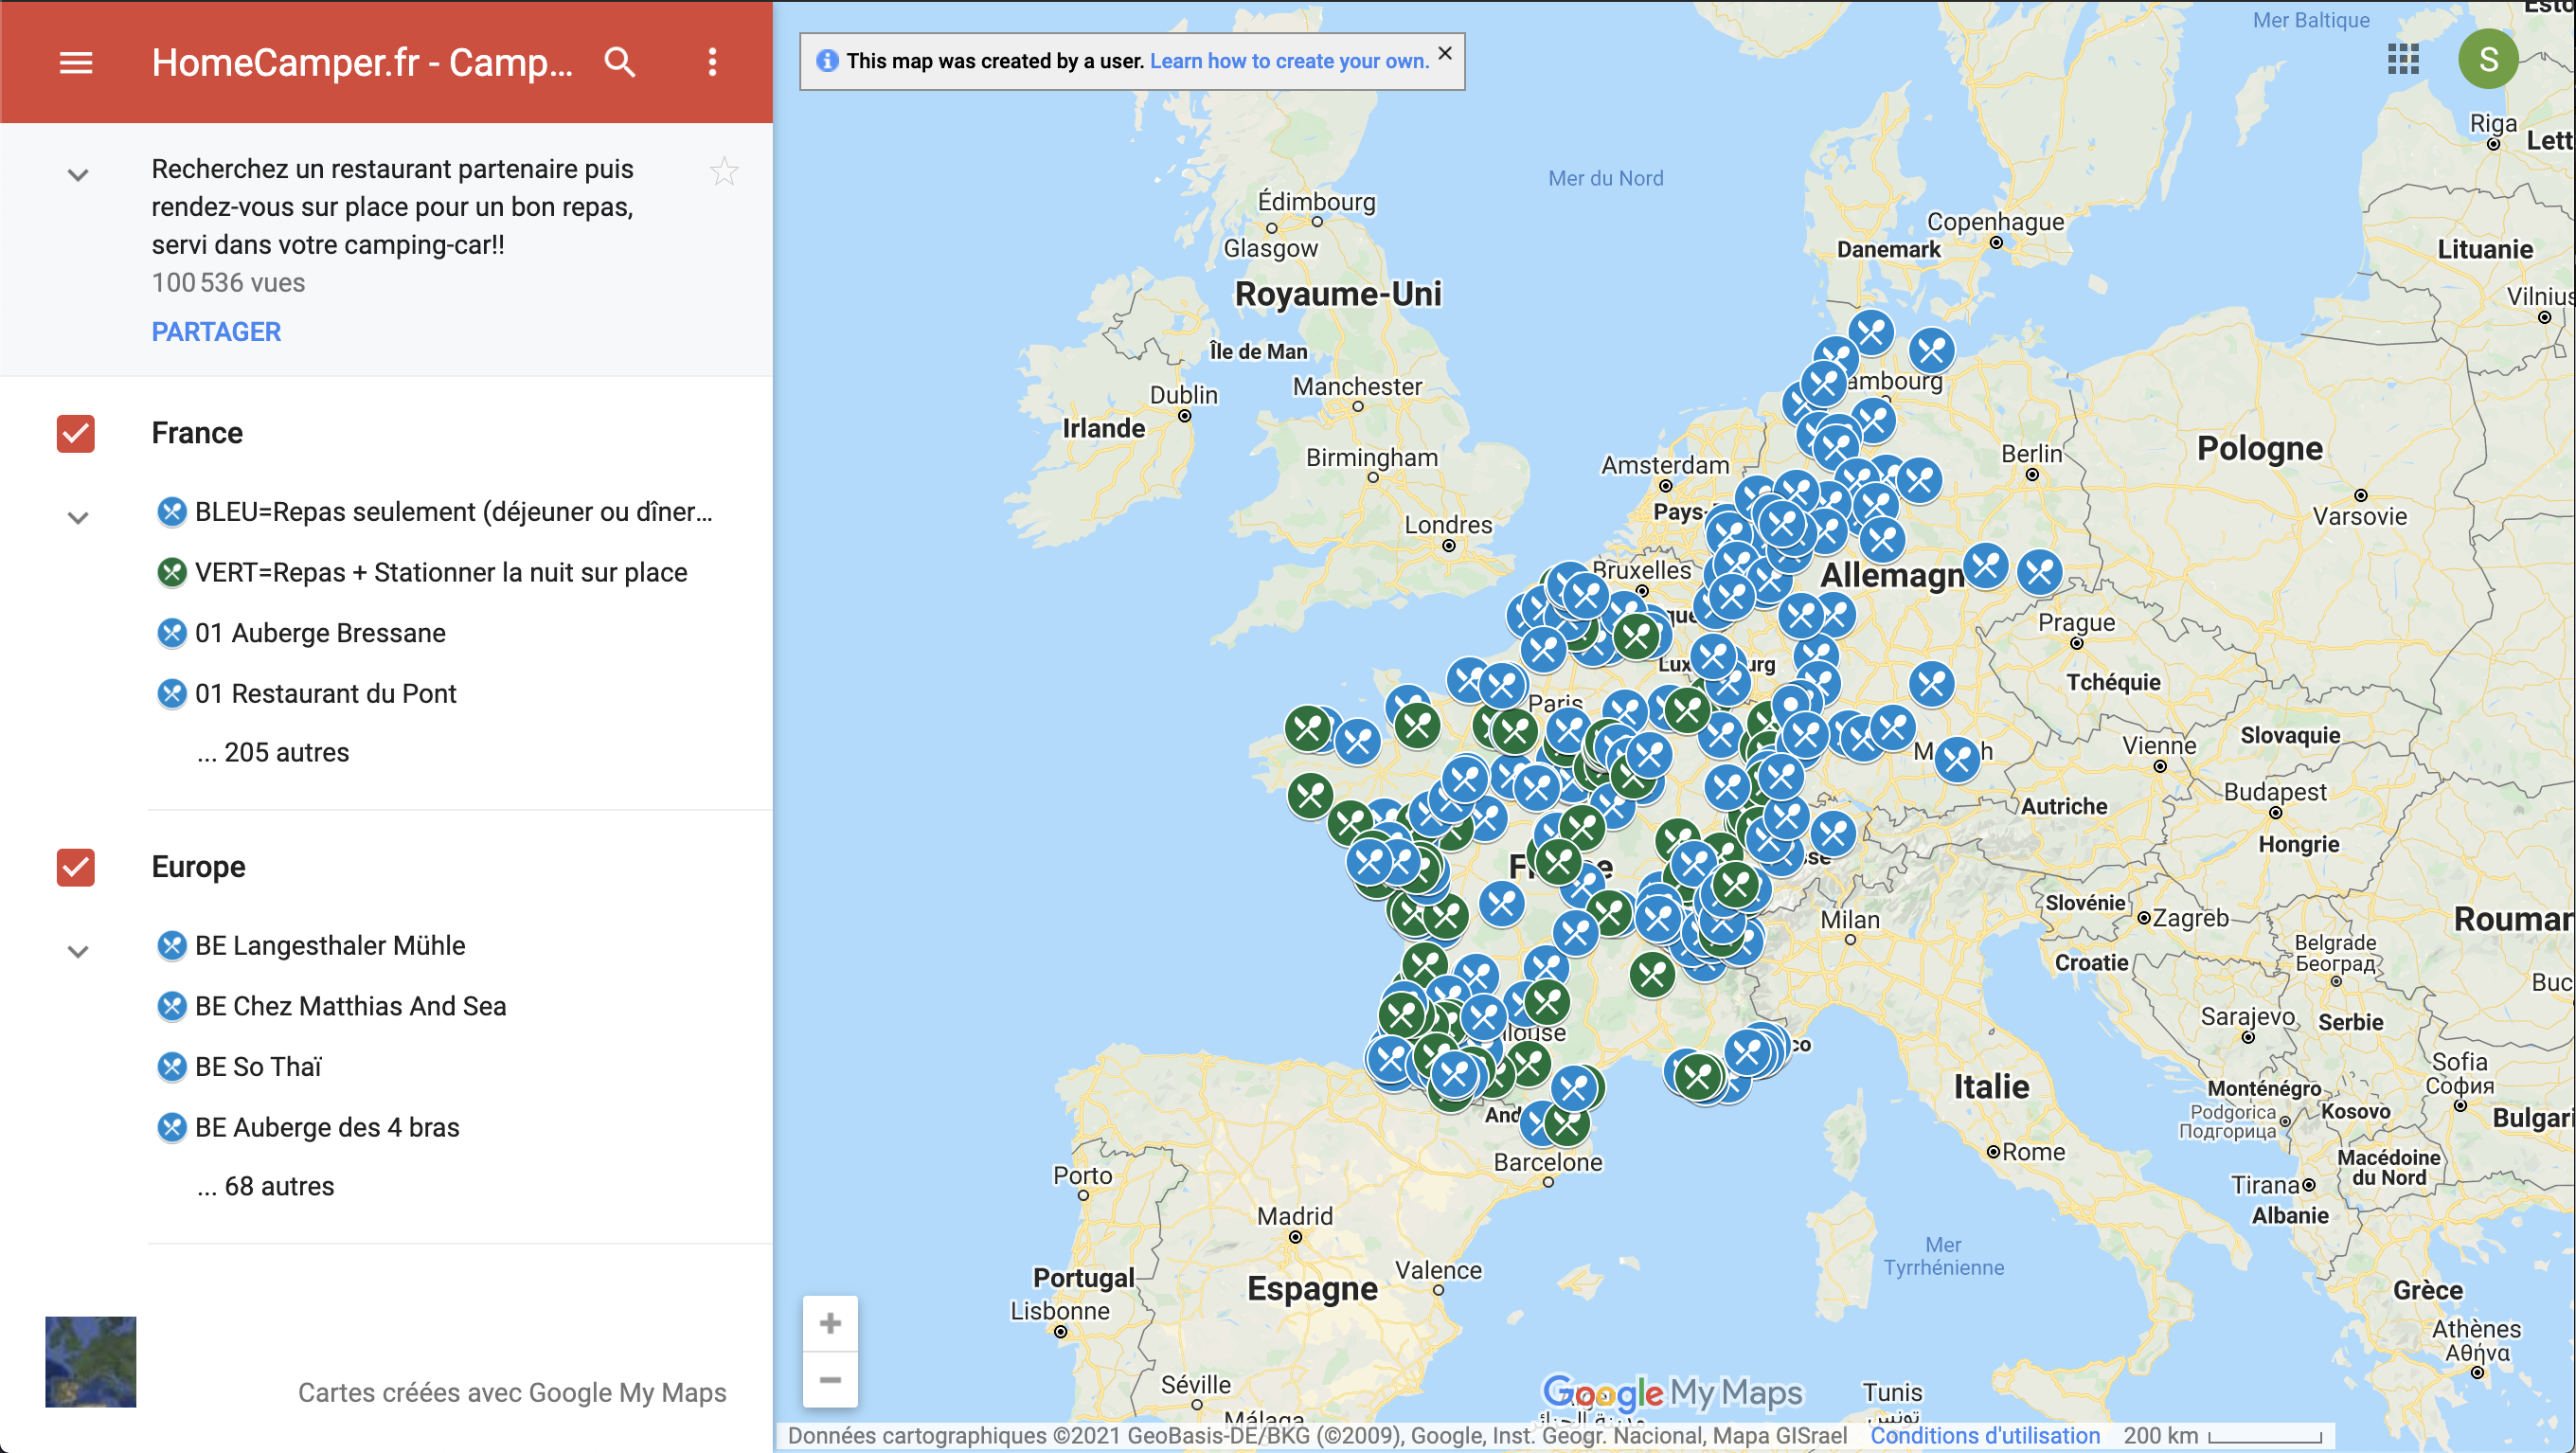Open the green S account avatar
The image size is (2576, 1453).
pos(2488,59)
